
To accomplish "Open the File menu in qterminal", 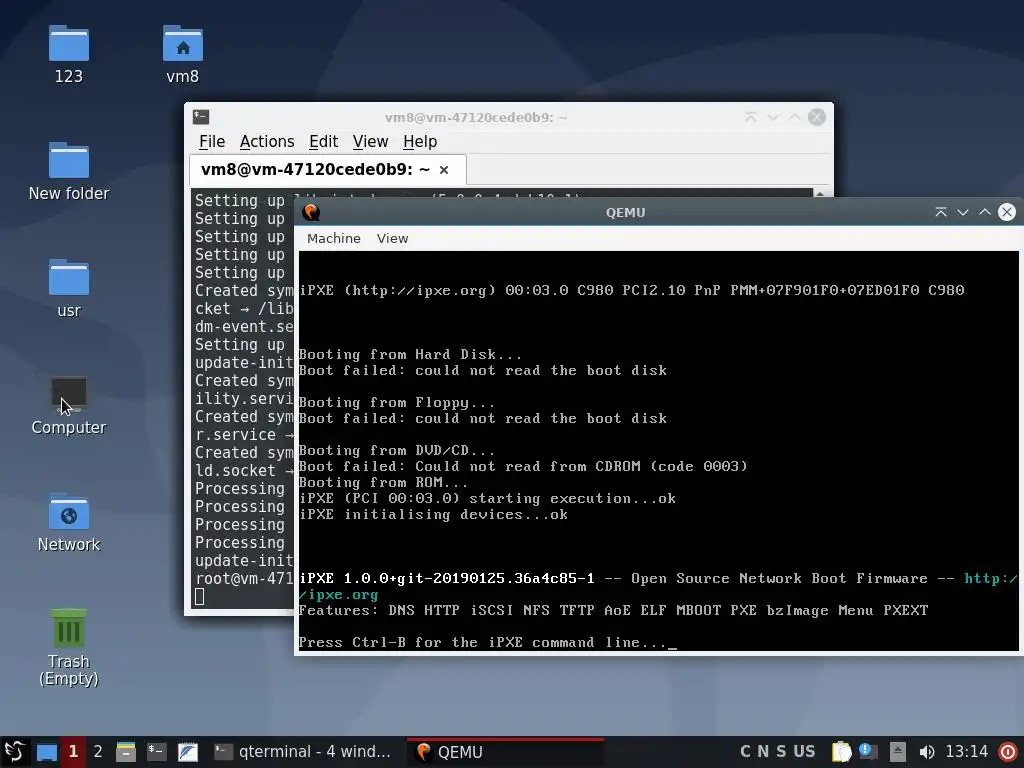I will [212, 142].
